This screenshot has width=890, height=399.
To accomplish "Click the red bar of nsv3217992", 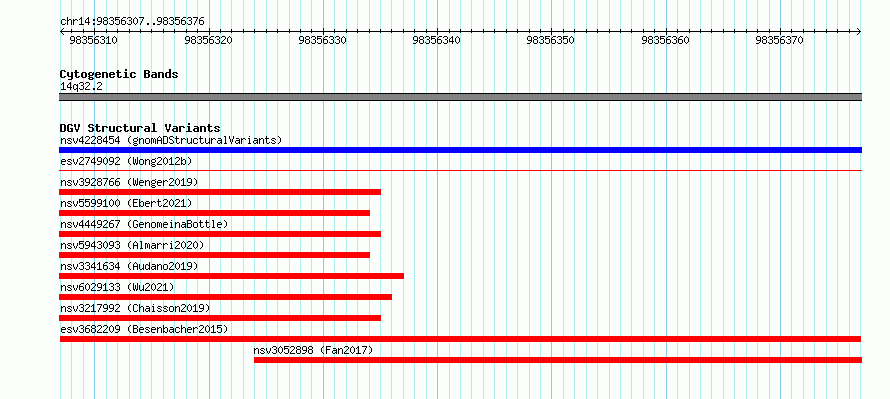I will (x=220, y=318).
